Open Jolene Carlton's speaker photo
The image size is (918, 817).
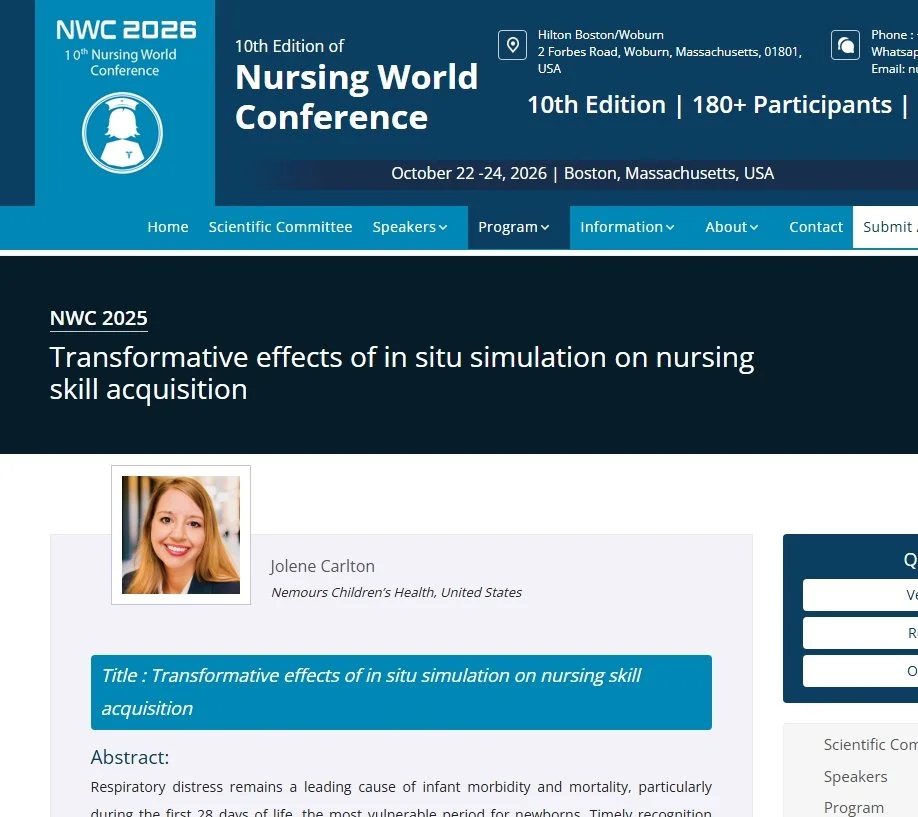pyautogui.click(x=180, y=533)
